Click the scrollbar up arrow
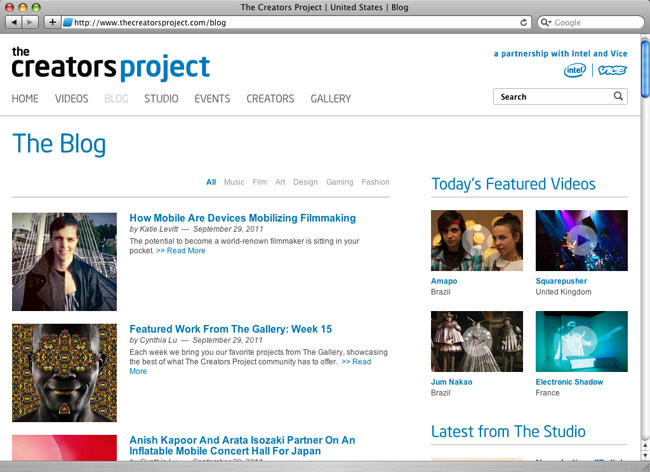The width and height of the screenshot is (650, 472). pyautogui.click(x=645, y=445)
